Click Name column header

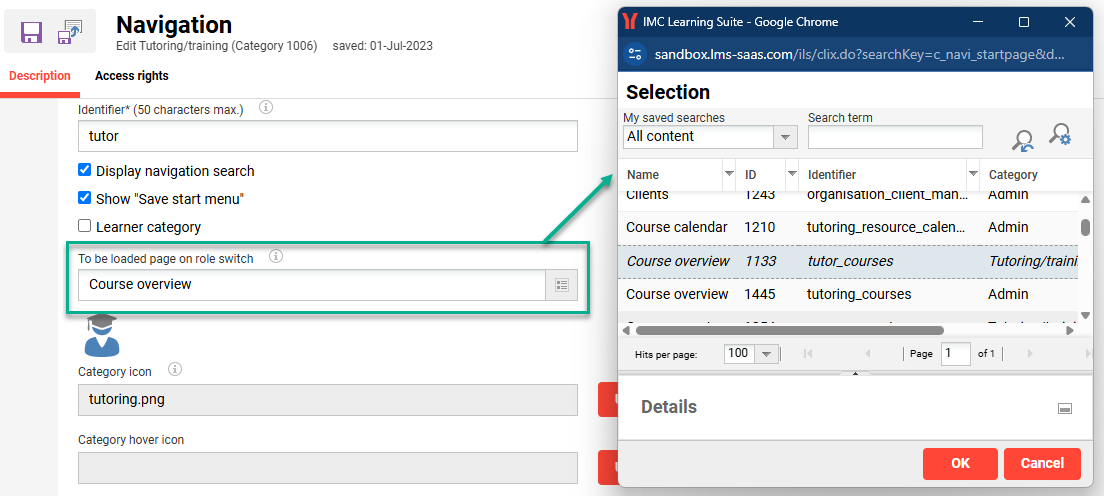coord(643,174)
